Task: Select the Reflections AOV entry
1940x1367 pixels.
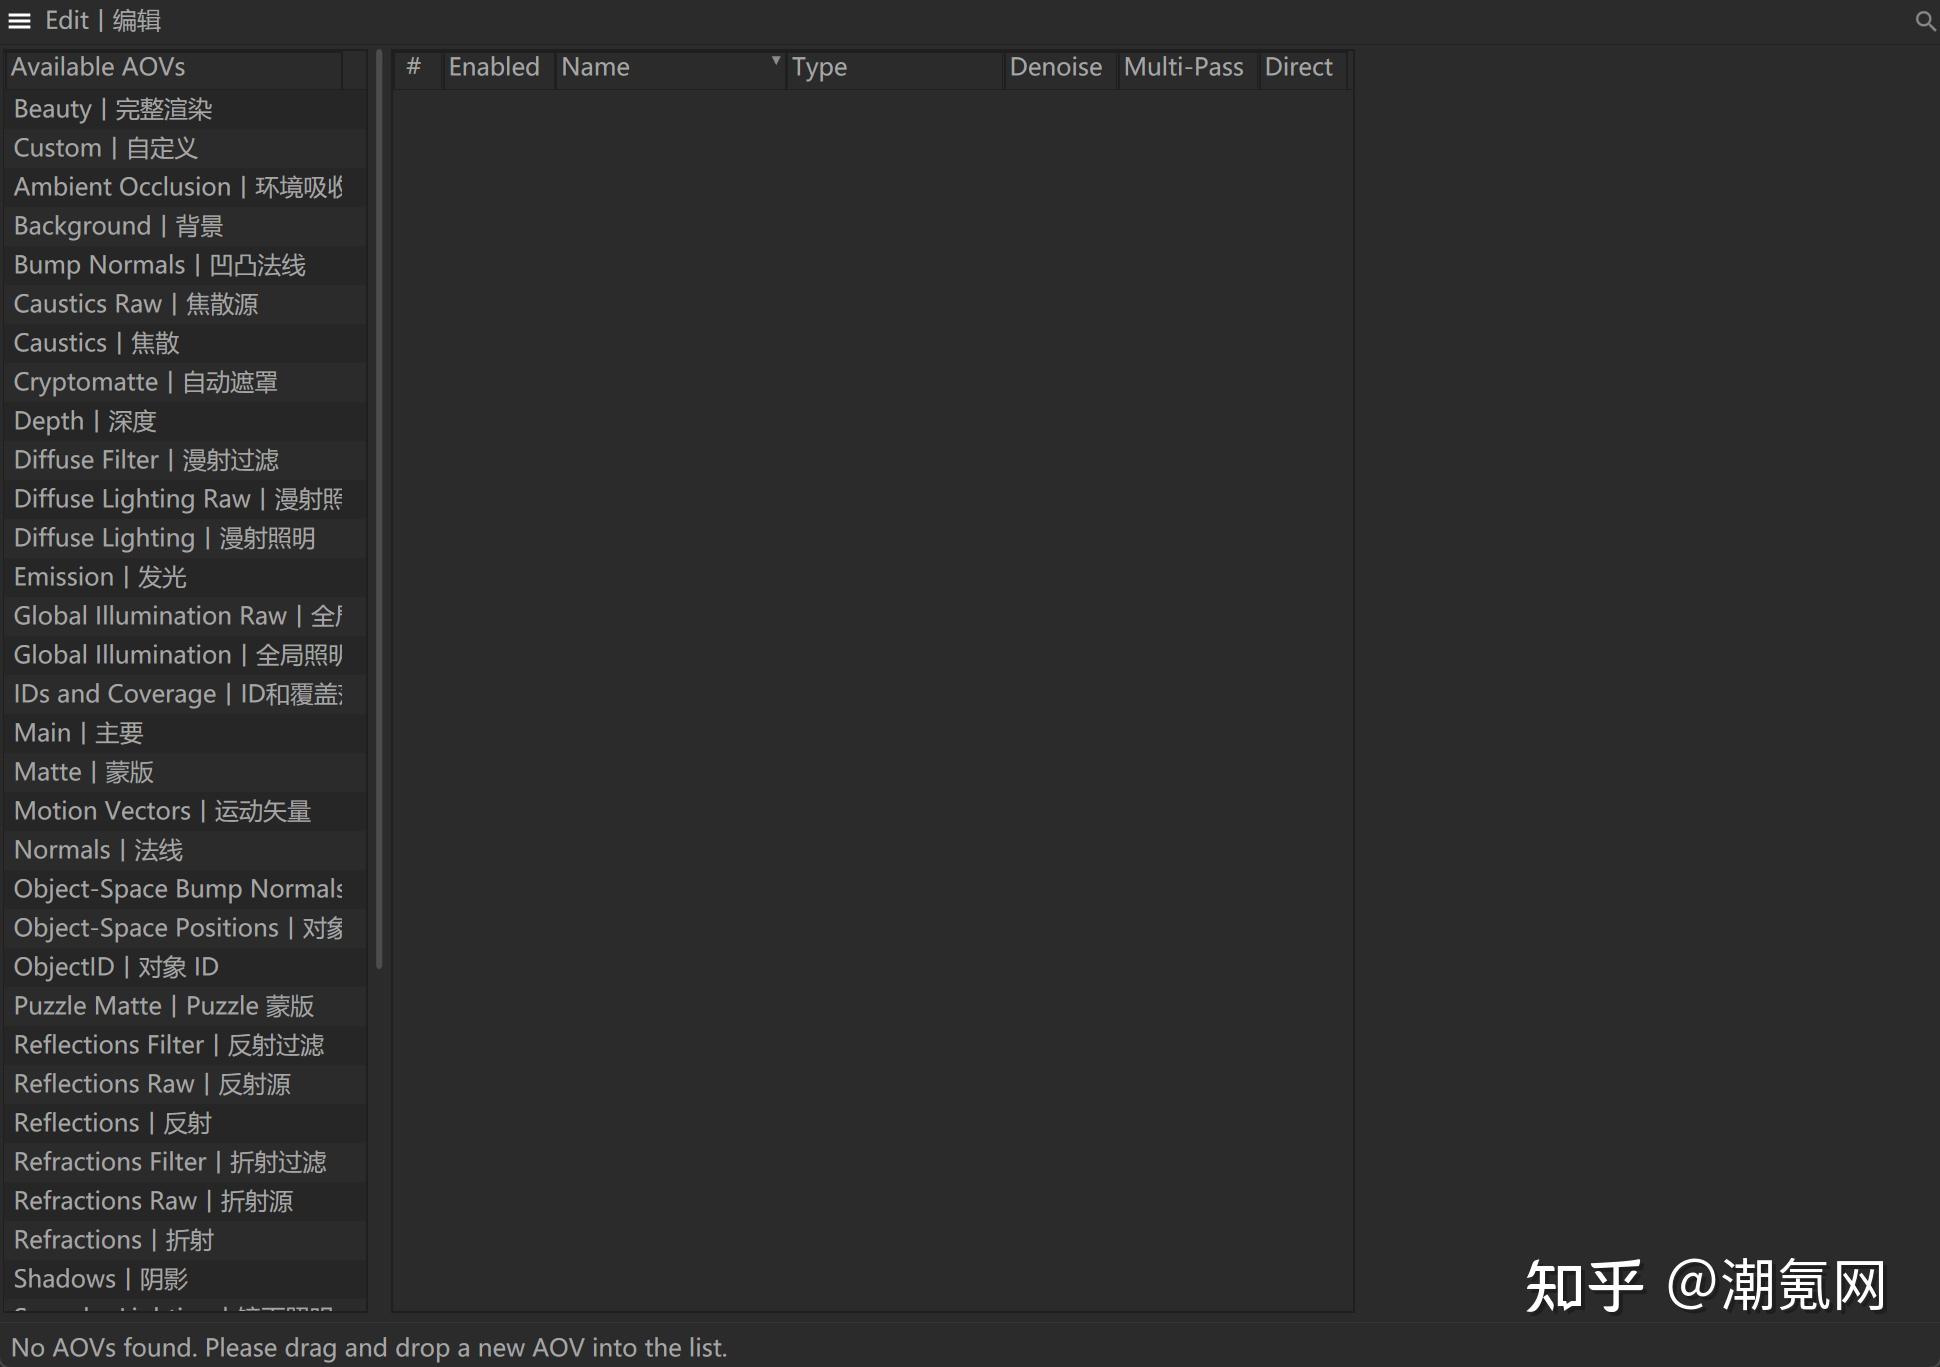Action: point(111,1122)
